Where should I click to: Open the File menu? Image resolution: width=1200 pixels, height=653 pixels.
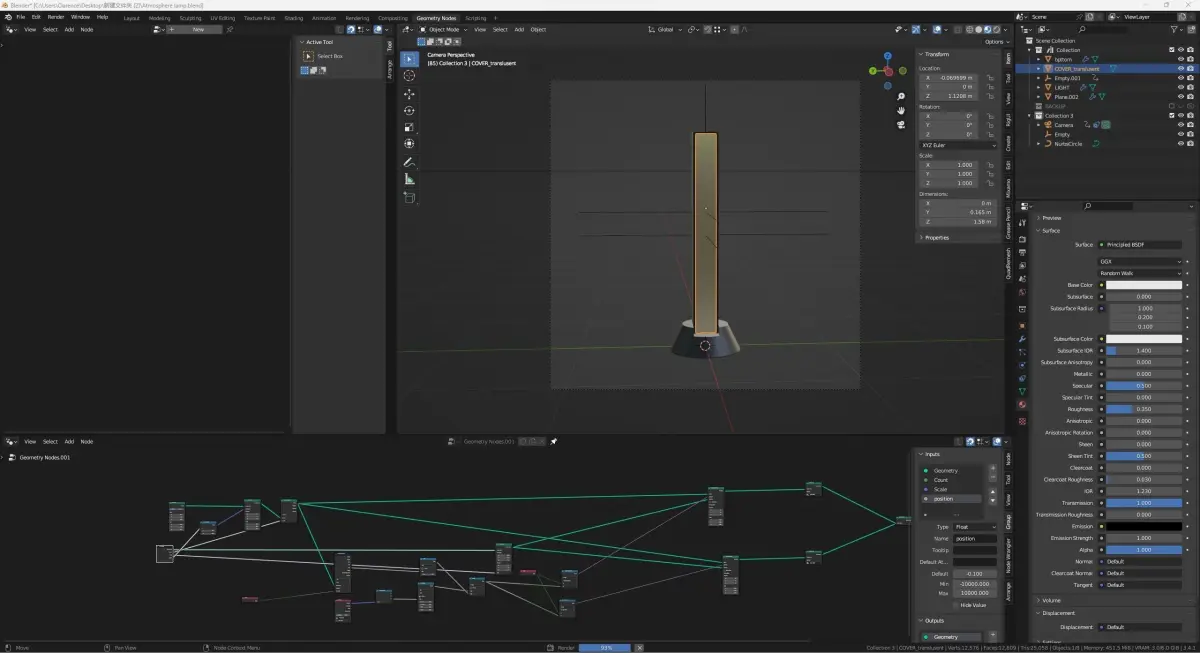(21, 17)
